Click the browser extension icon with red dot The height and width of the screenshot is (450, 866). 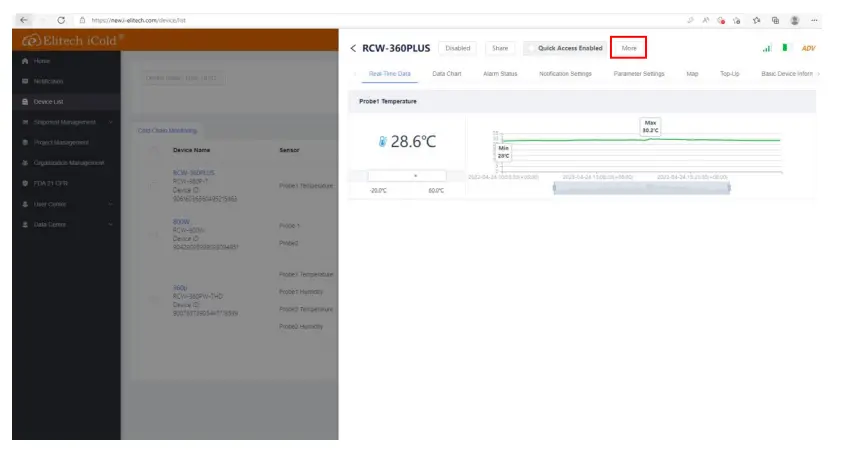coord(721,20)
